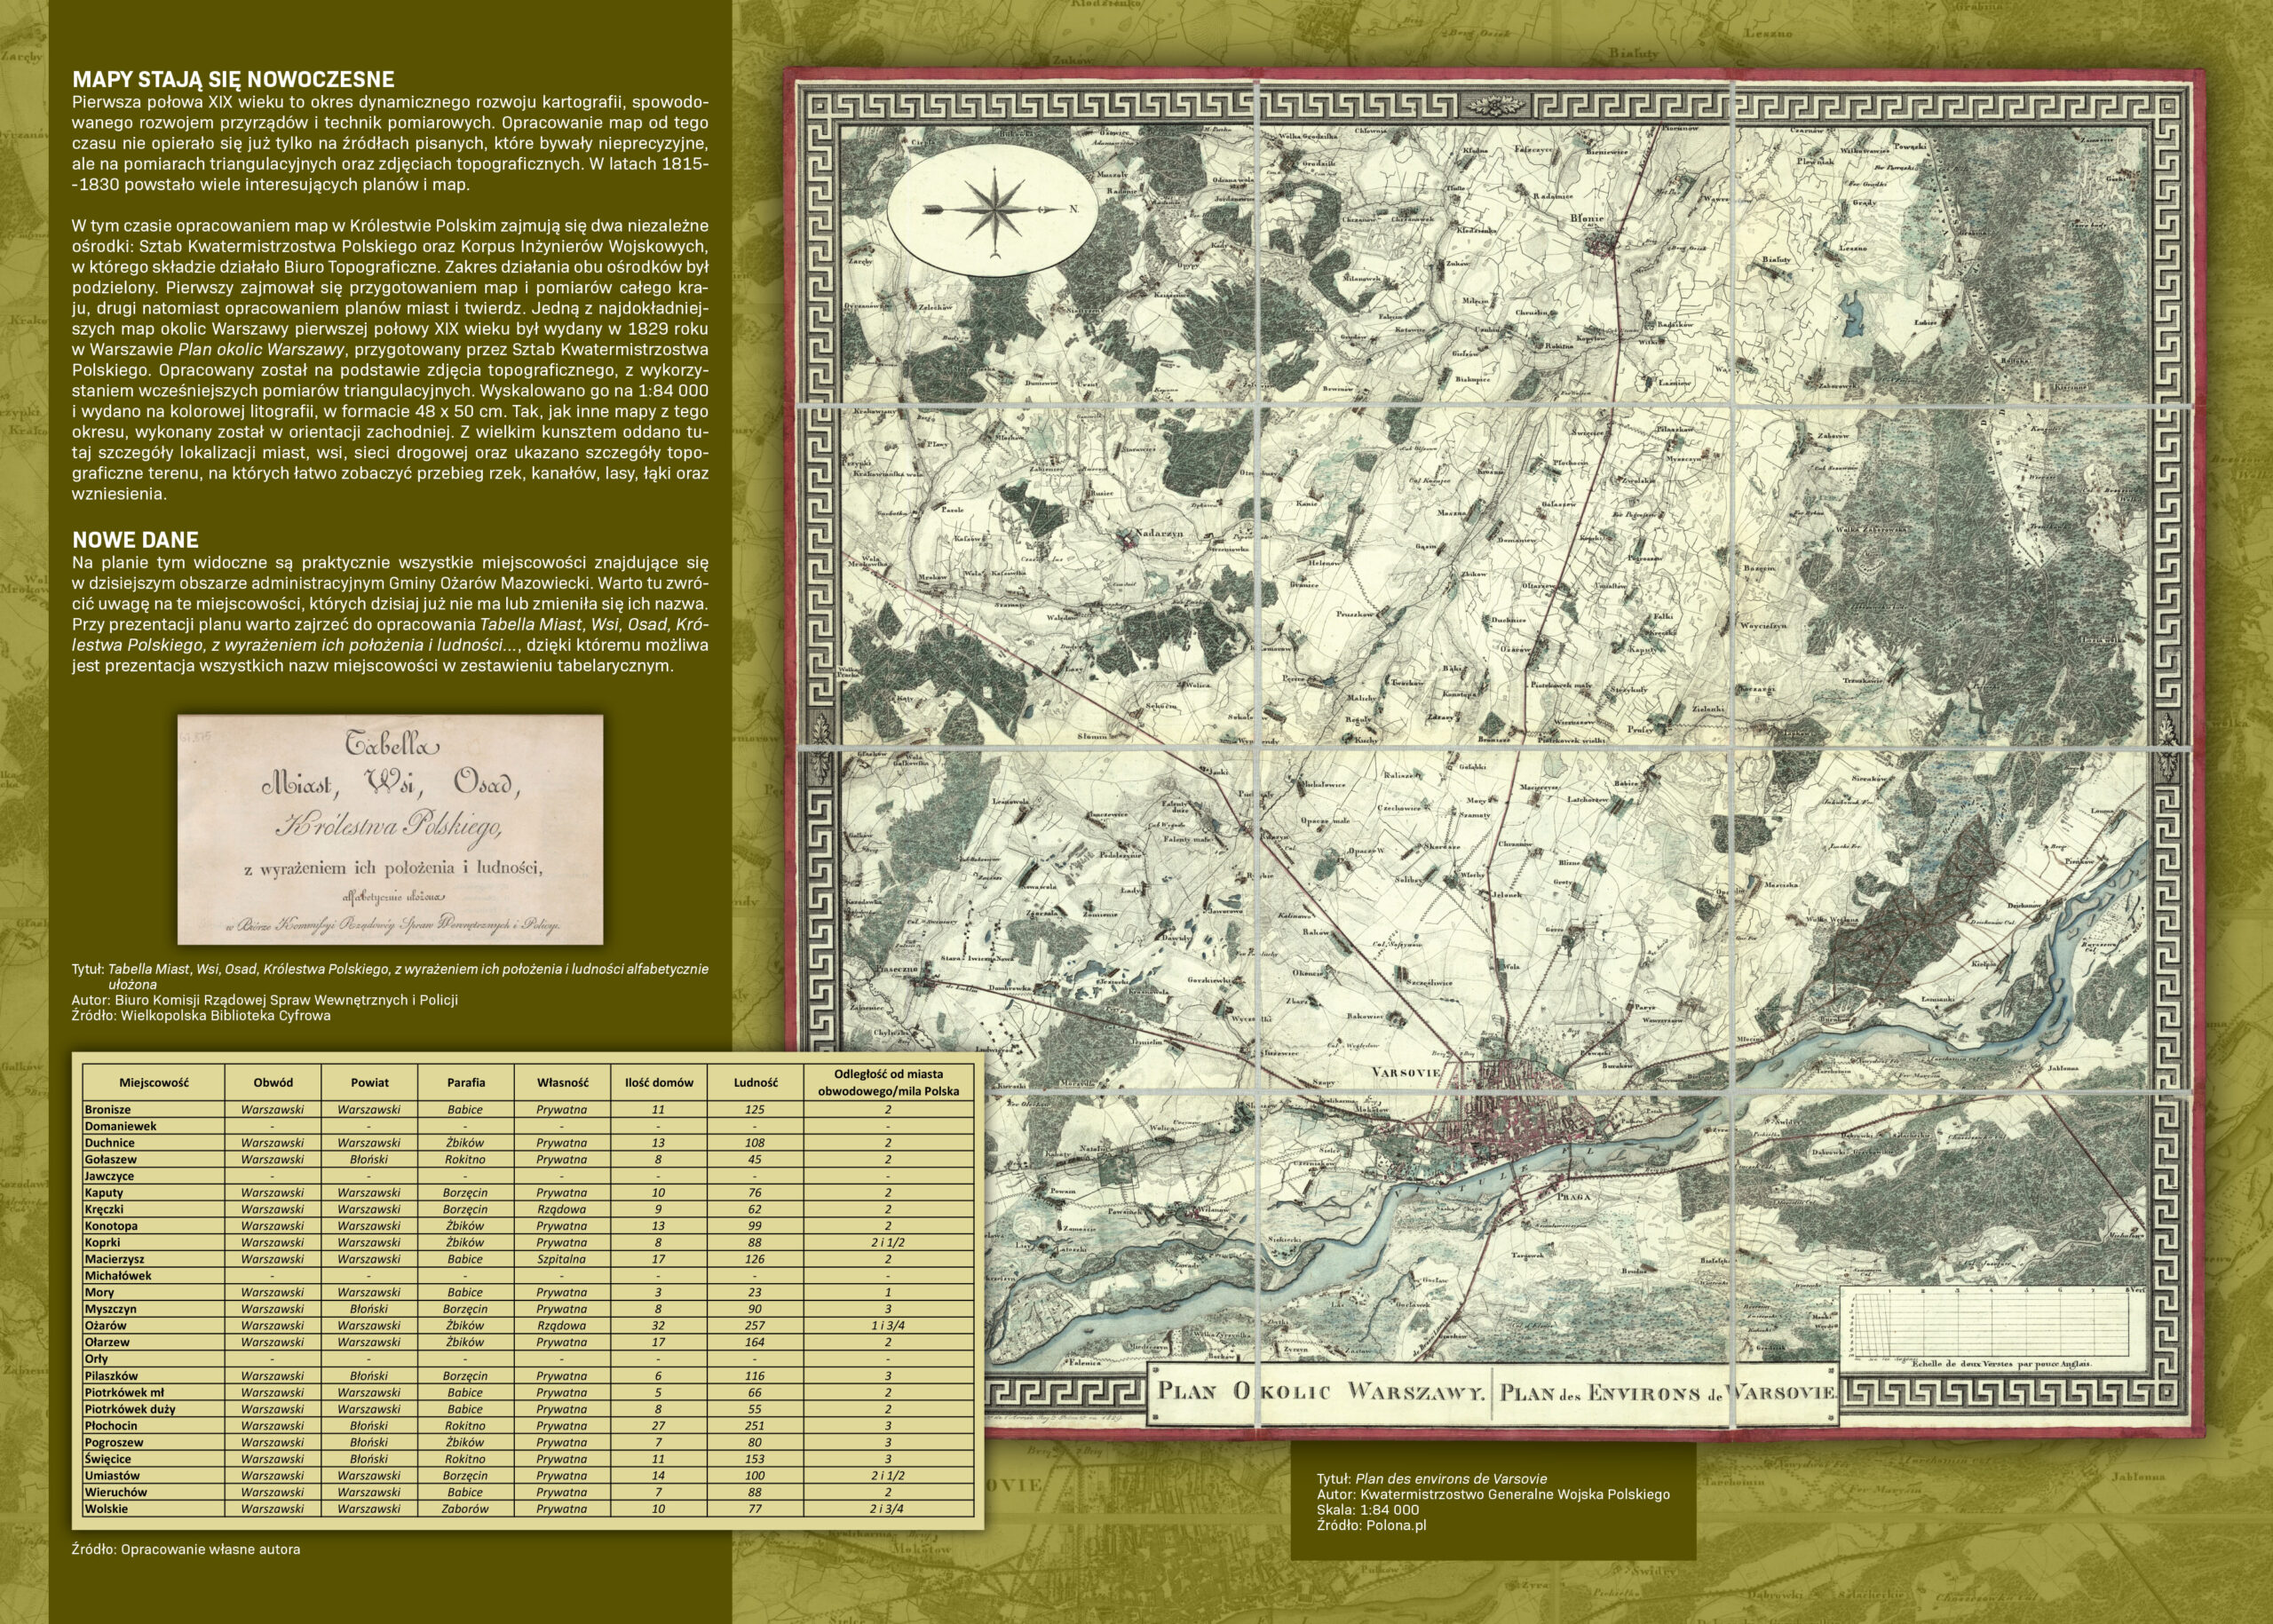The width and height of the screenshot is (2273, 1624).
Task: Select the 'Konotopa' row name cell
Action: [154, 1226]
